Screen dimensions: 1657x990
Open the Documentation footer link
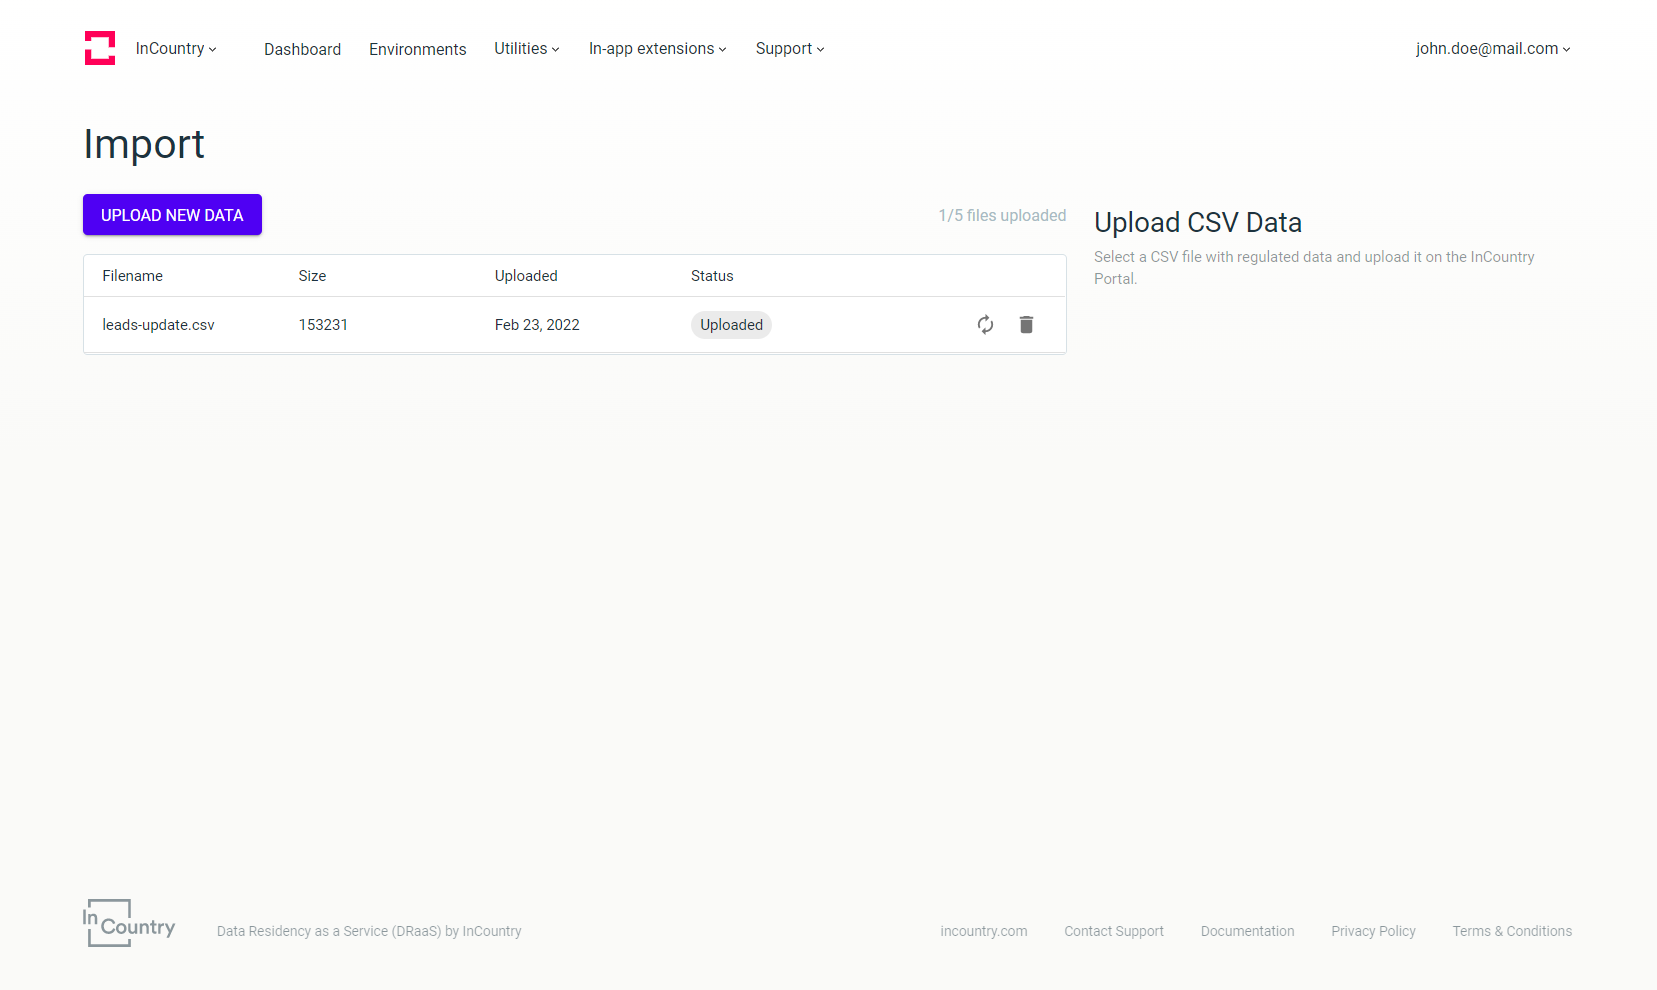[1247, 931]
